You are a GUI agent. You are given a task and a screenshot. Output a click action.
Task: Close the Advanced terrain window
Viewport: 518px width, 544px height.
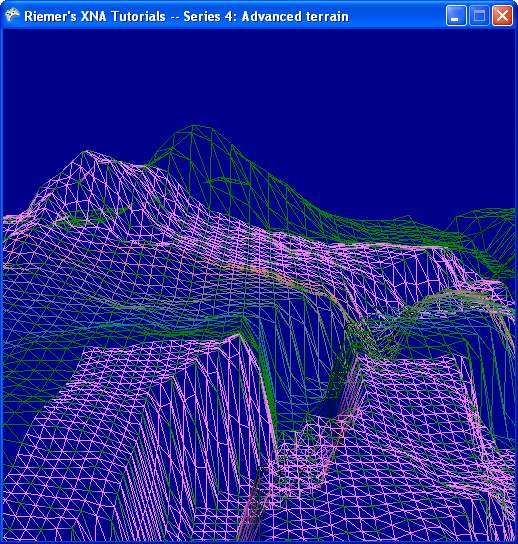[x=502, y=16]
